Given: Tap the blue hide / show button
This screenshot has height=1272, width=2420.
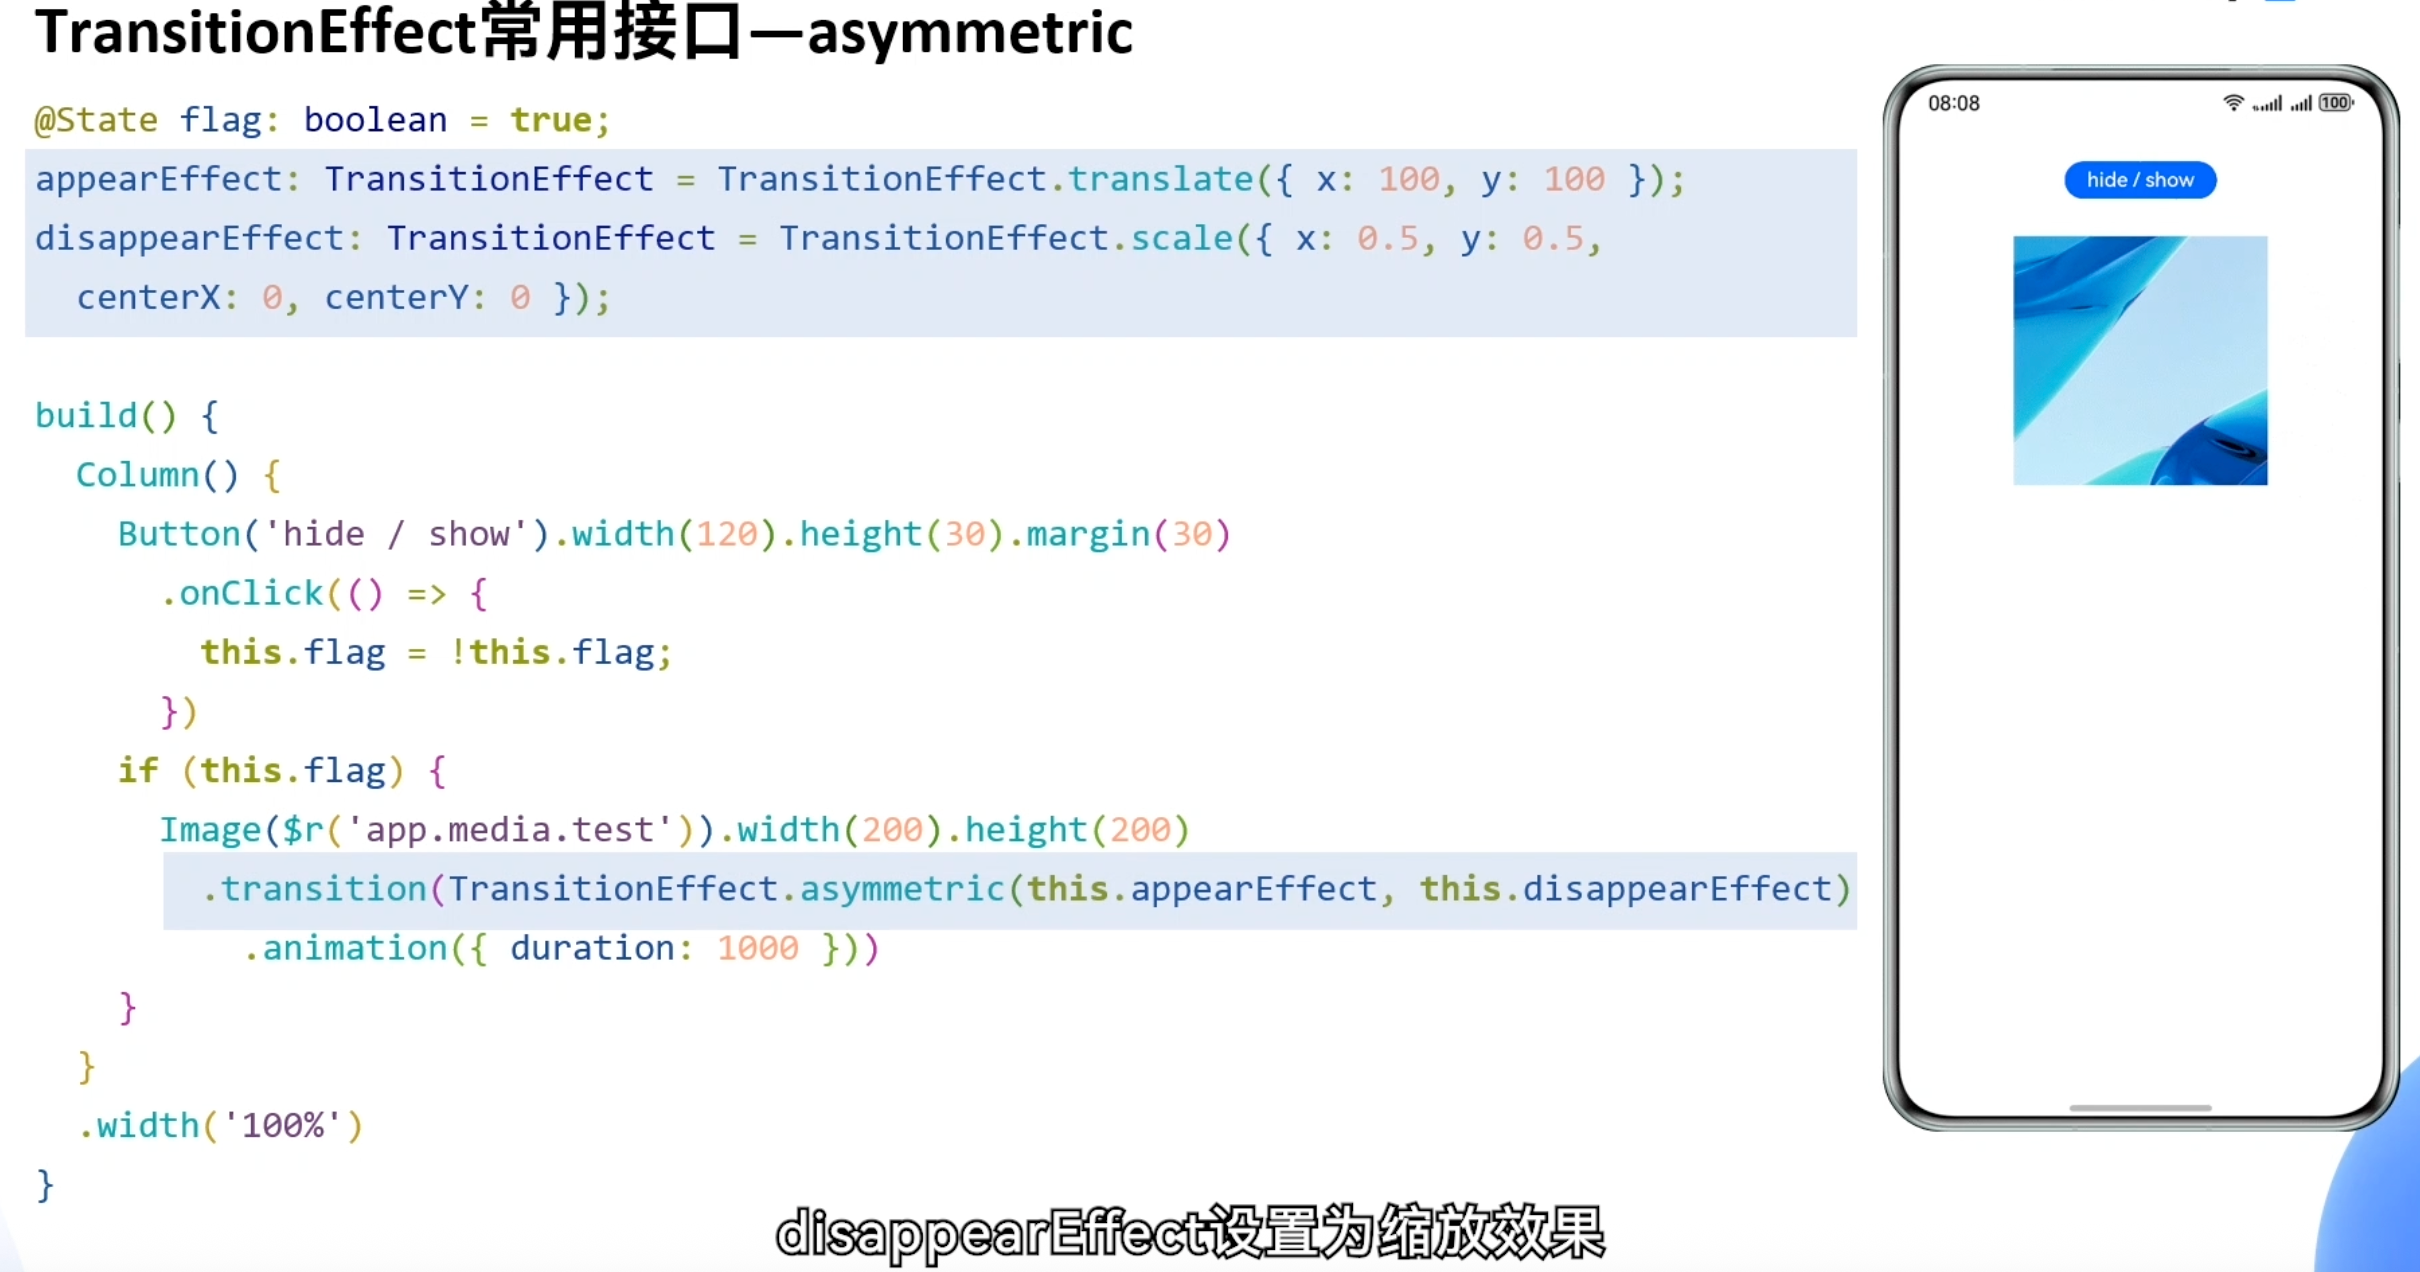Looking at the screenshot, I should pos(2139,180).
